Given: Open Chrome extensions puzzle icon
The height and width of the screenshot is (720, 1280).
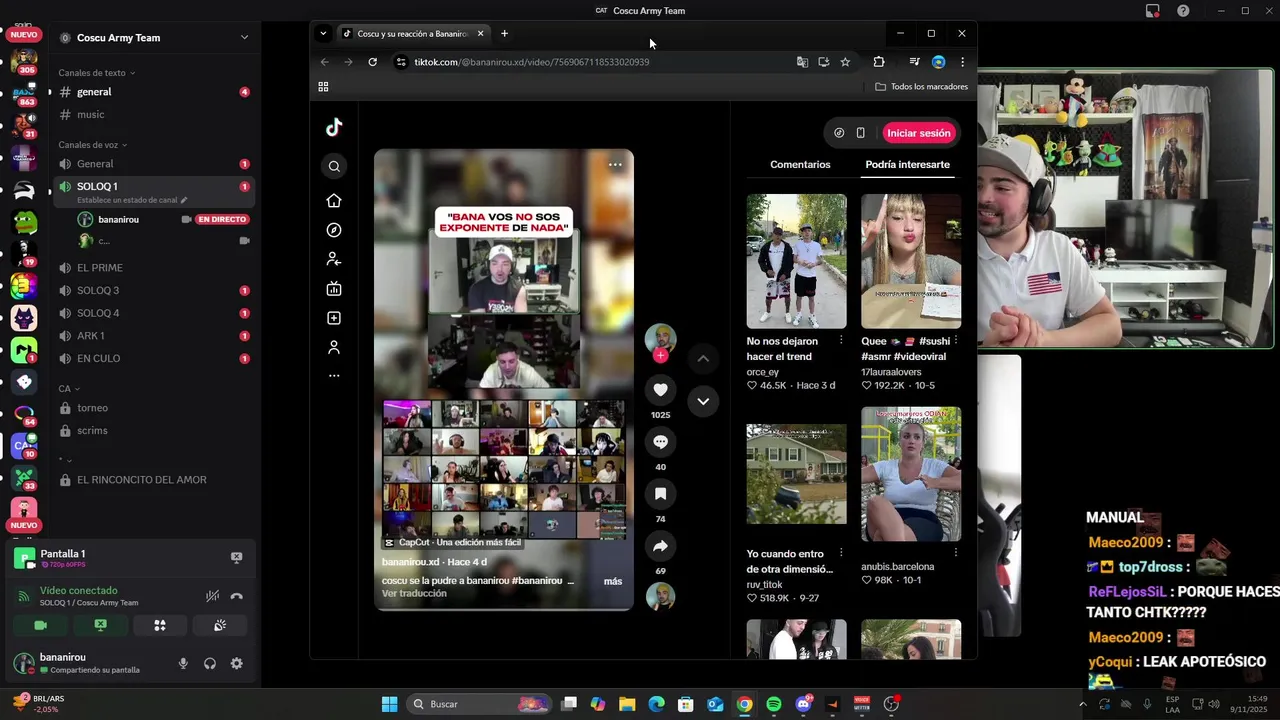Looking at the screenshot, I should (879, 62).
